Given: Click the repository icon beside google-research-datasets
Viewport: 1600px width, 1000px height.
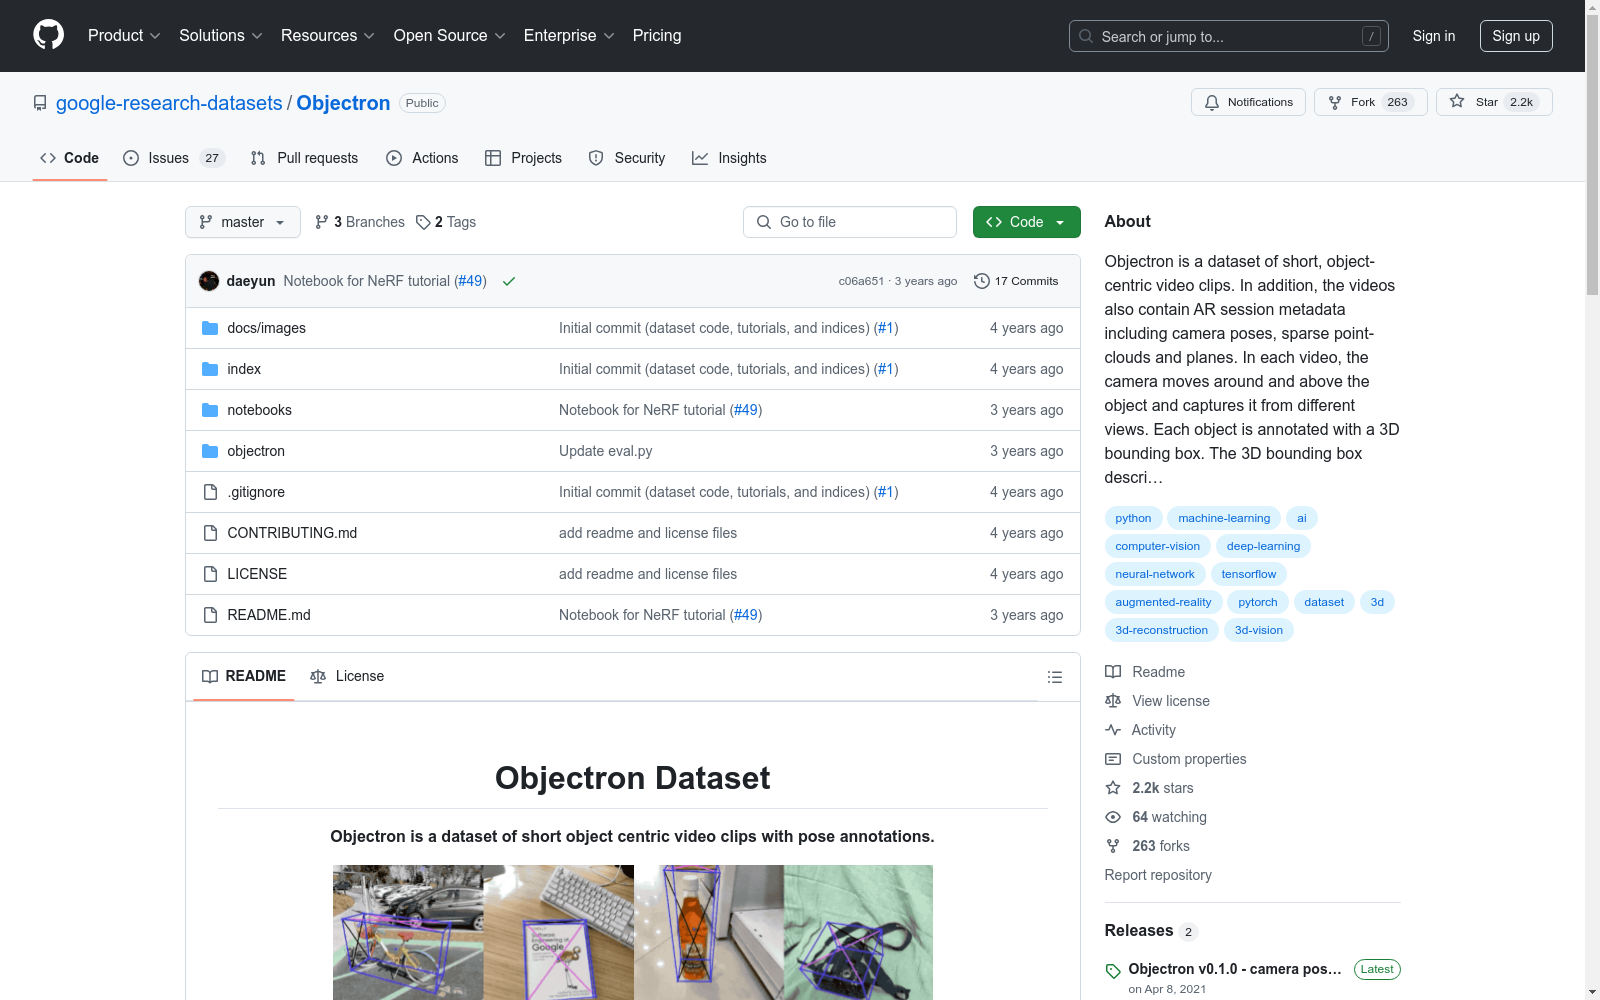Looking at the screenshot, I should 40,103.
